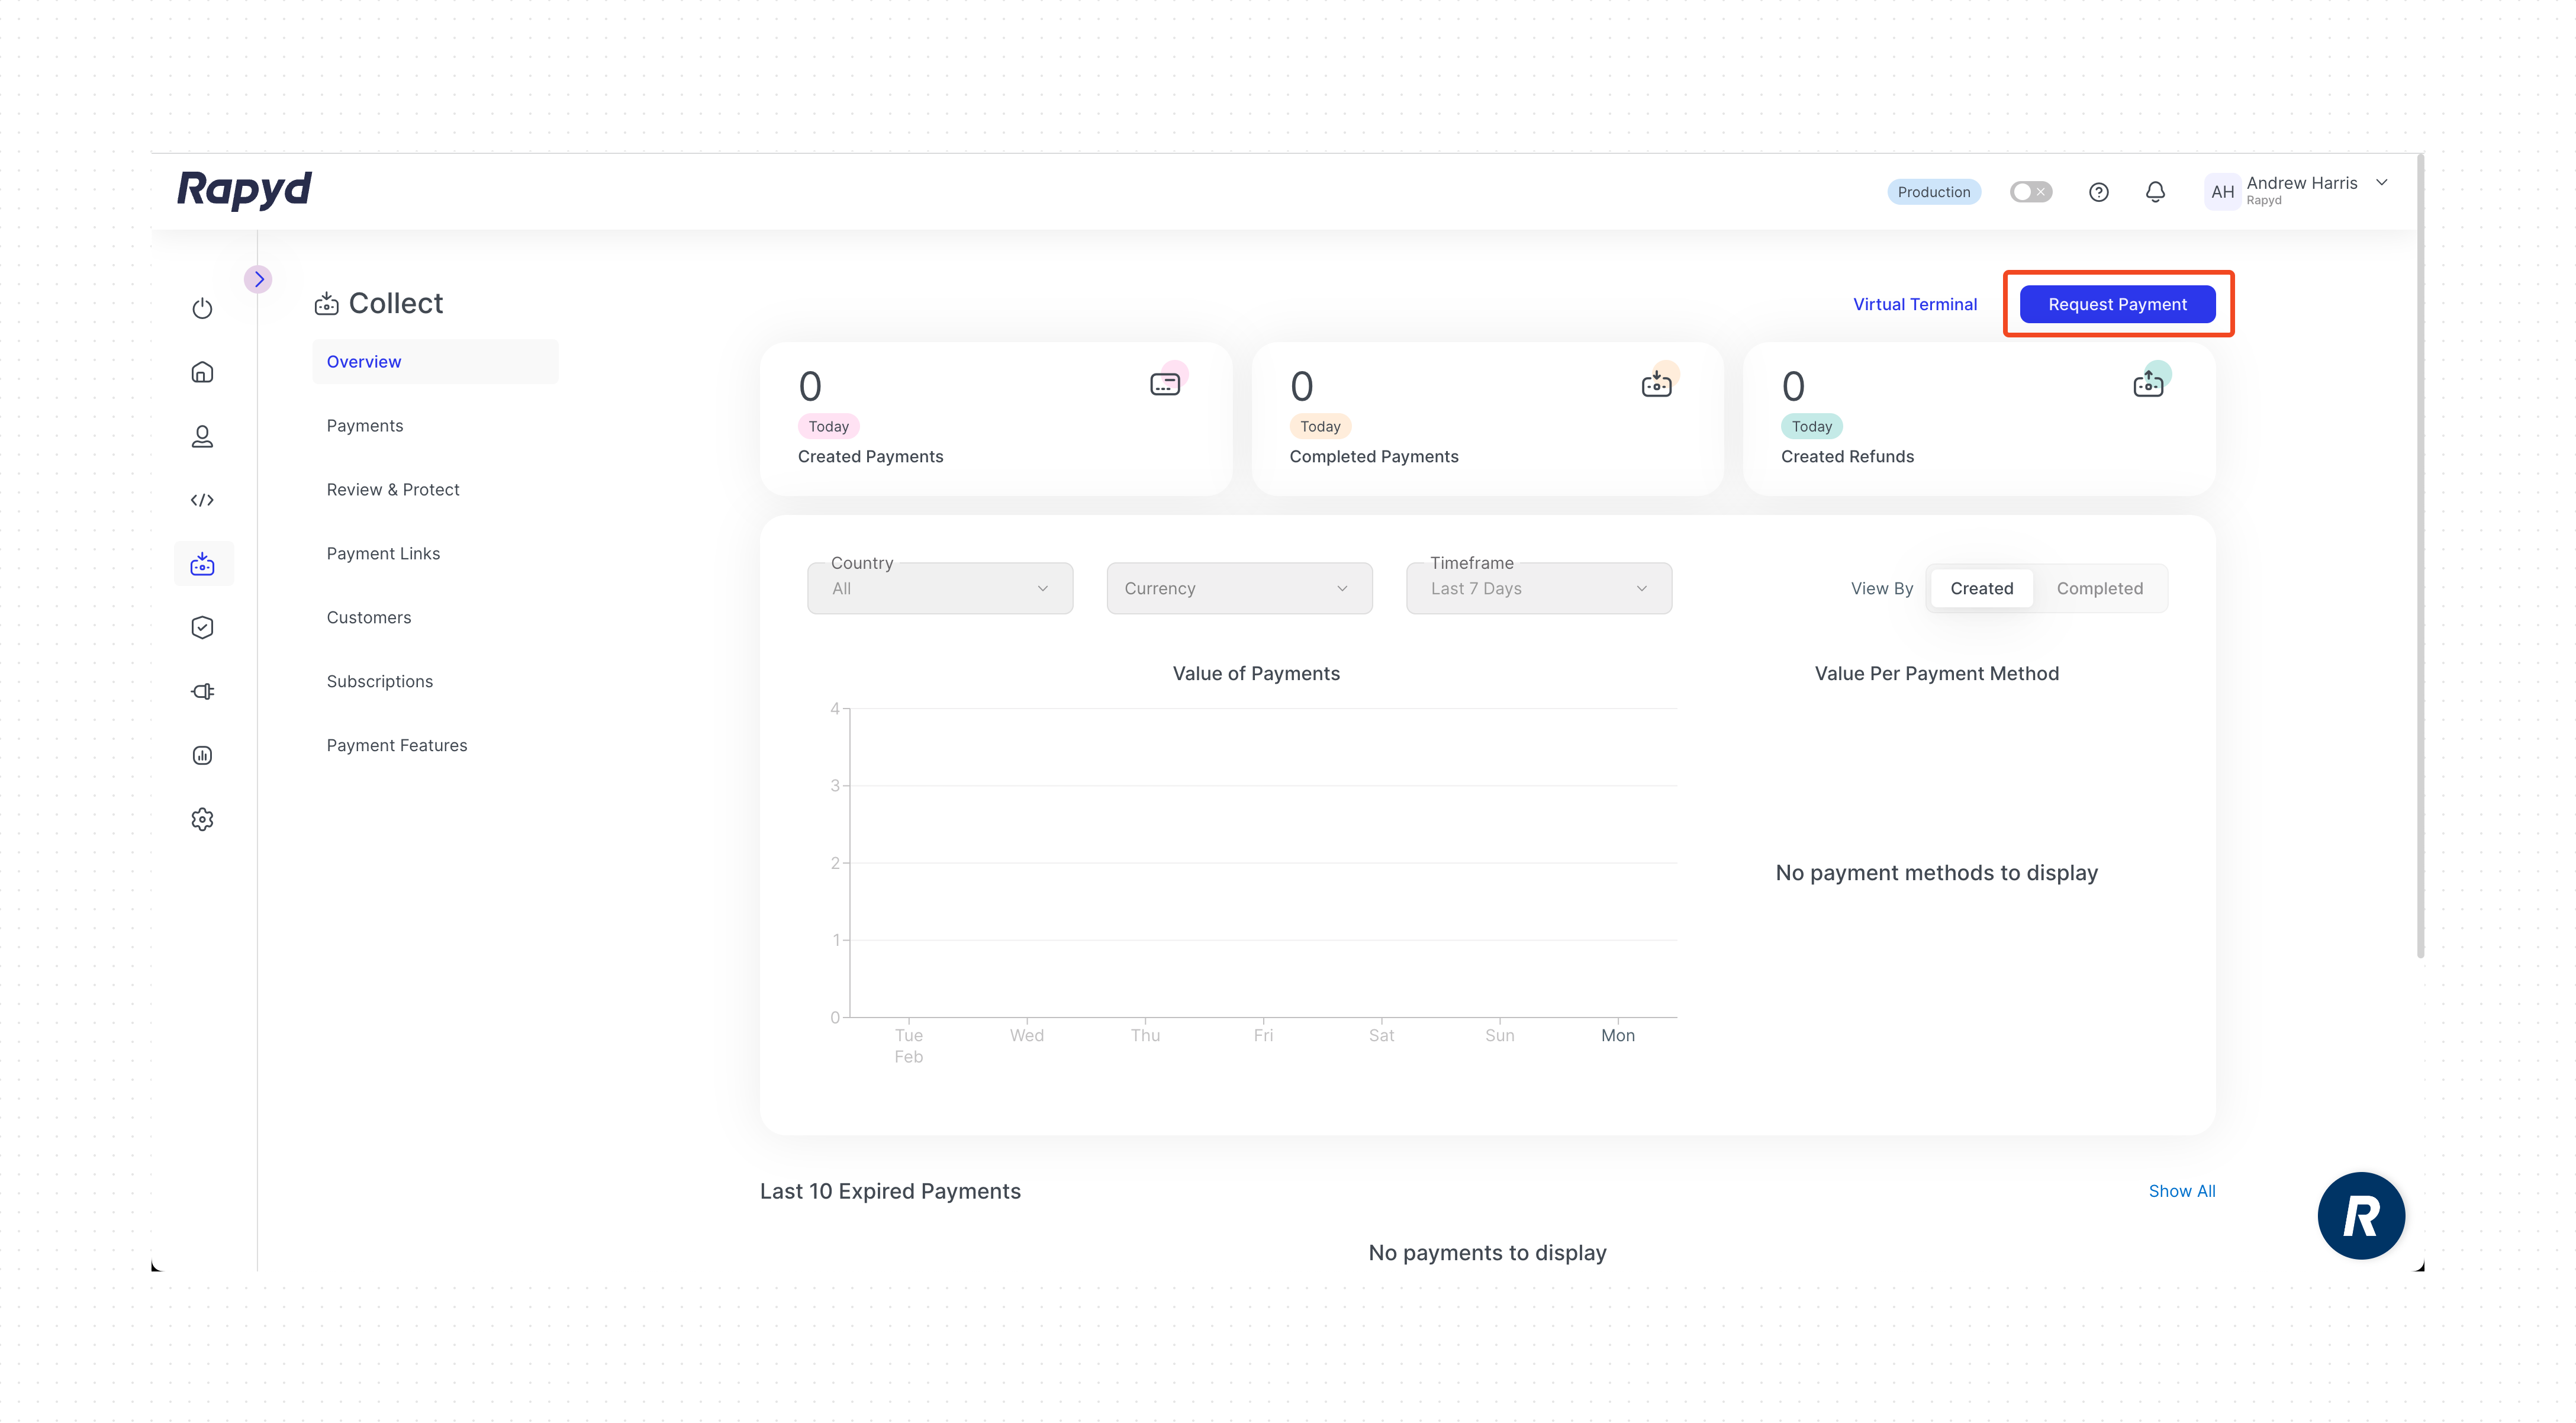
Task: Toggle the Production mode switch
Action: click(x=2030, y=192)
